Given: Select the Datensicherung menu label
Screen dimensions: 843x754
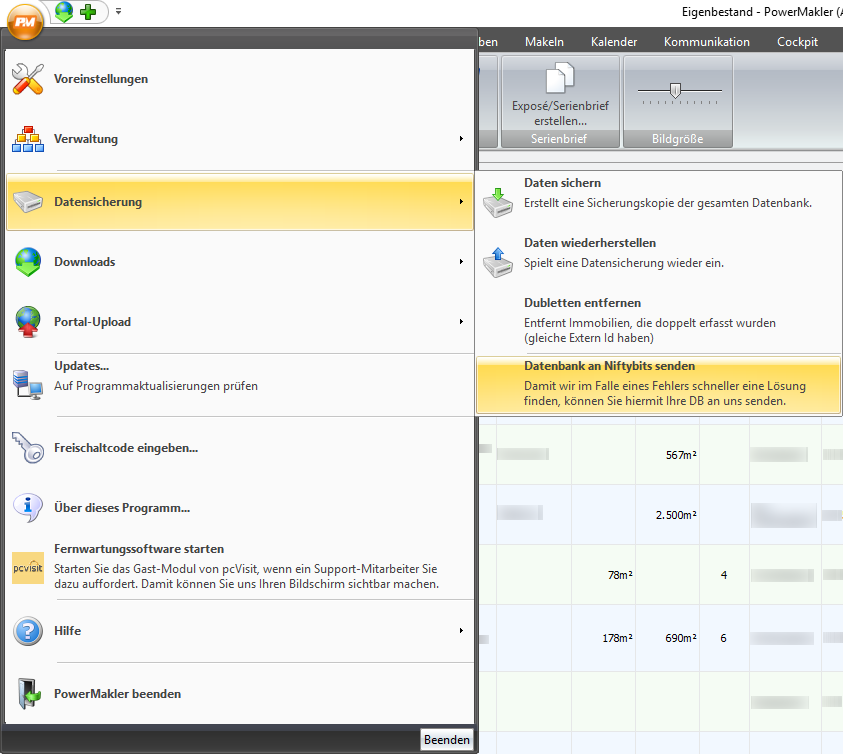Looking at the screenshot, I should pos(98,202).
